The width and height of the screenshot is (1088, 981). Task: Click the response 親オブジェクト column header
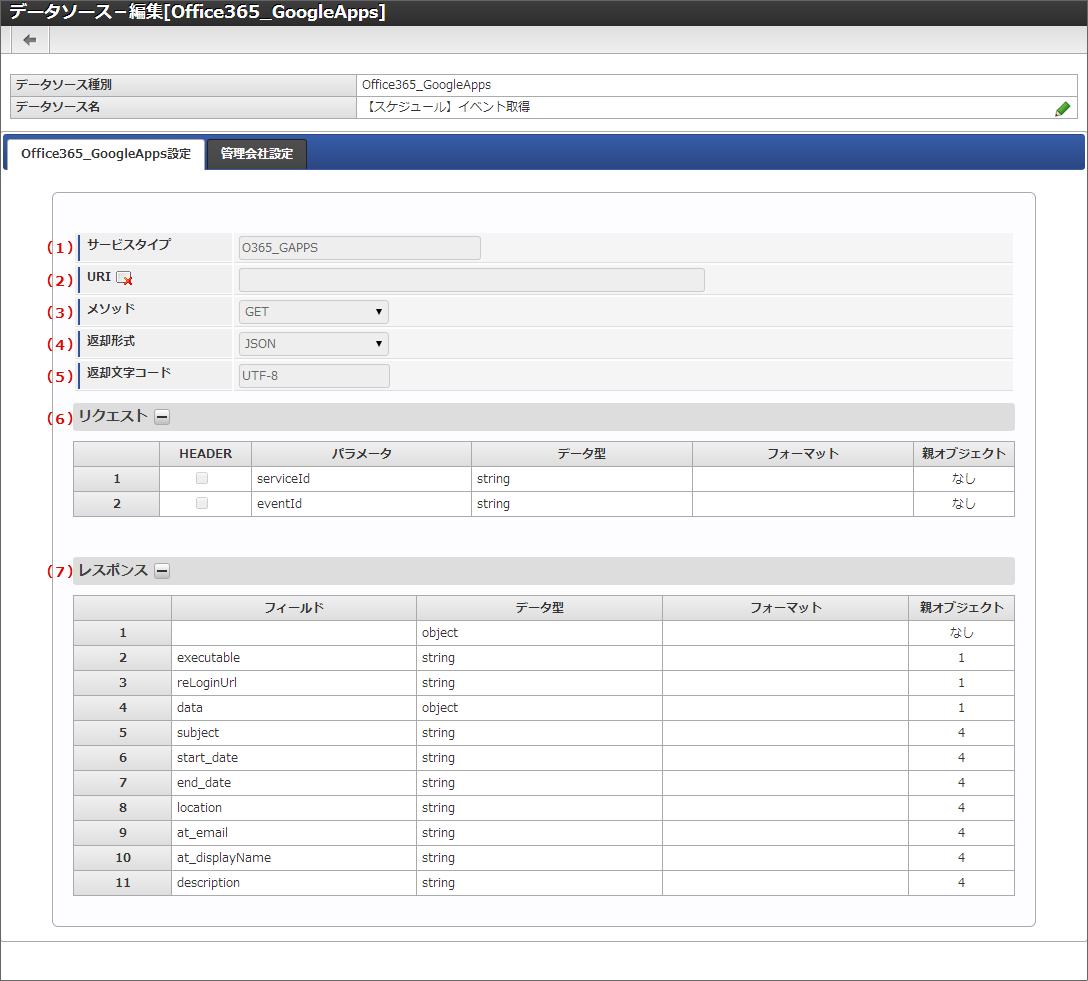coord(961,608)
